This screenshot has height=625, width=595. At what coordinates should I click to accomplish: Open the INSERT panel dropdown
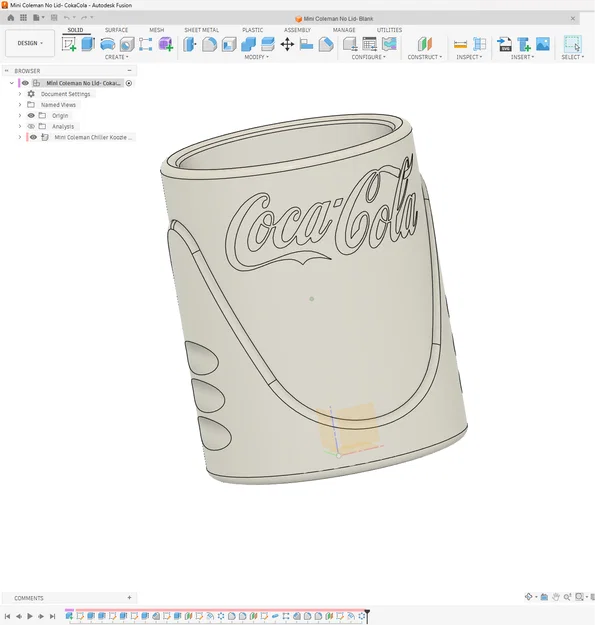[x=522, y=57]
